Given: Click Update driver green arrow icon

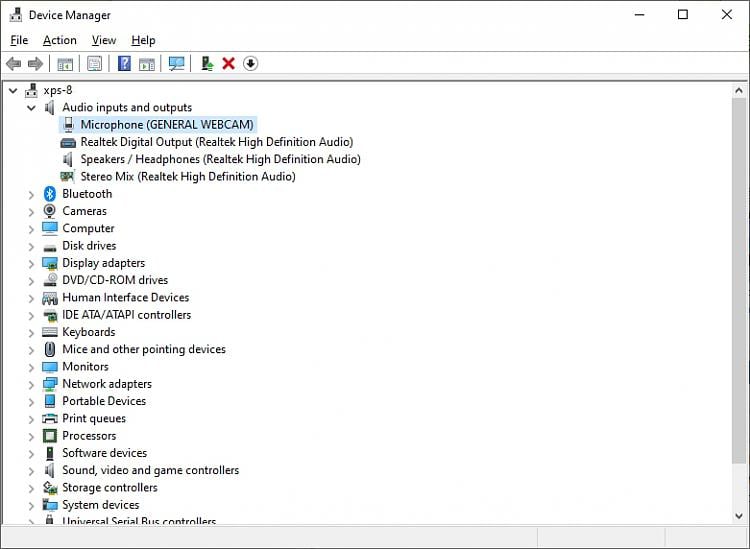Looking at the screenshot, I should click(207, 64).
